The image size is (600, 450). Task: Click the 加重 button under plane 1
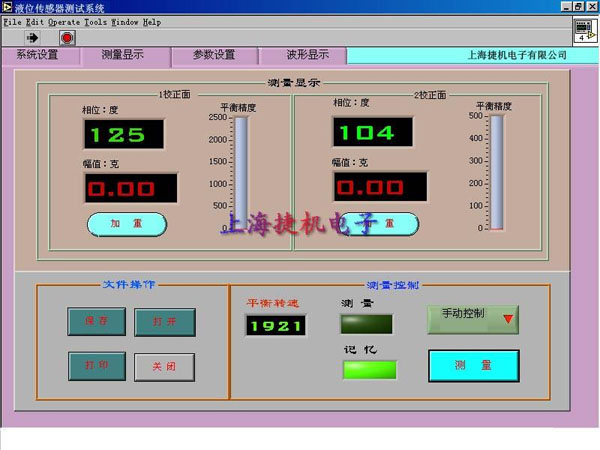click(127, 224)
